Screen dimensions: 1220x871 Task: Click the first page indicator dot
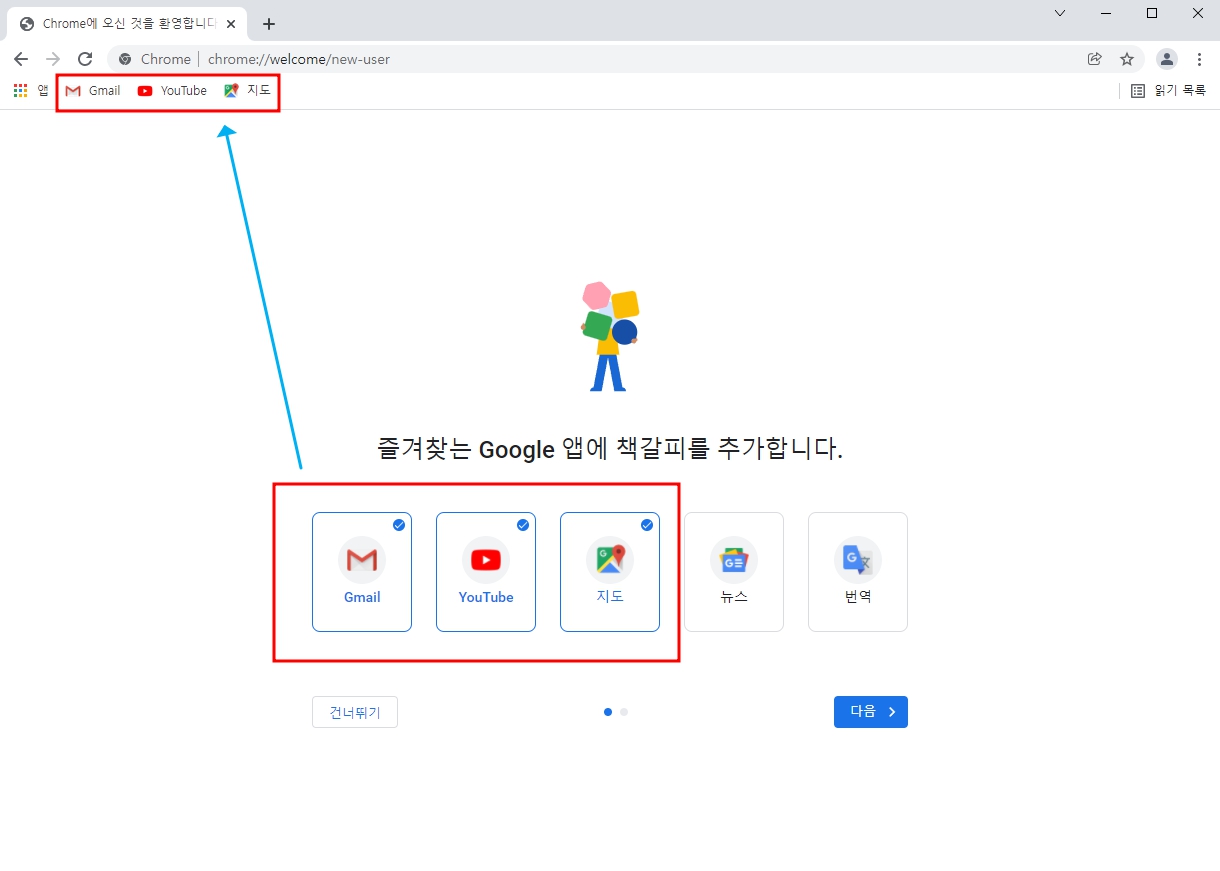pyautogui.click(x=608, y=712)
